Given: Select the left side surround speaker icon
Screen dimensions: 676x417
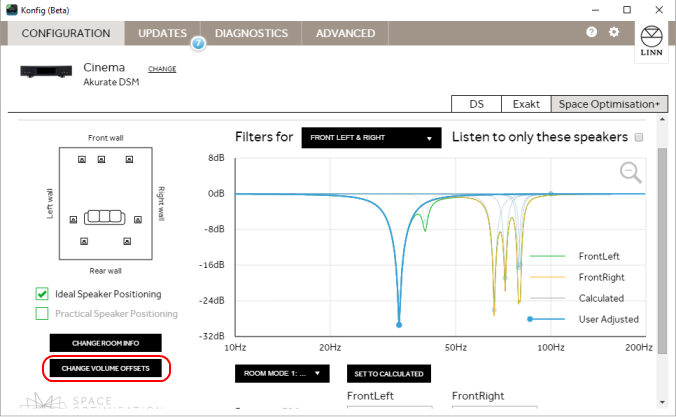Looking at the screenshot, I should (x=73, y=220).
